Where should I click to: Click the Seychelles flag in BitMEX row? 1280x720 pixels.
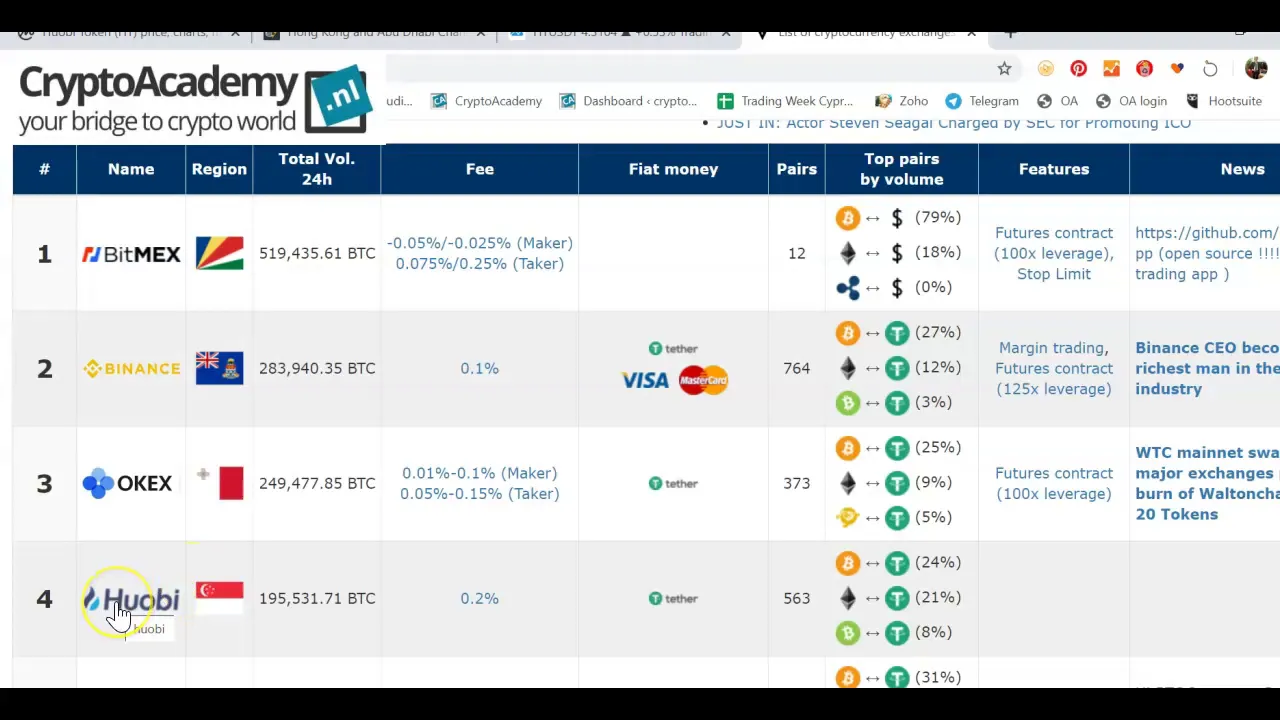click(219, 253)
